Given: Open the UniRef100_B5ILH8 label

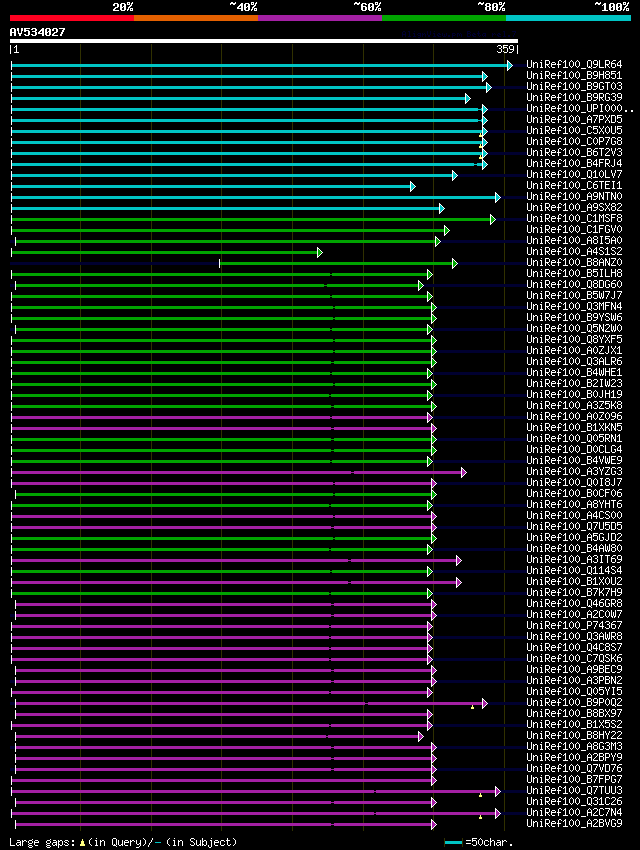Looking at the screenshot, I should click(x=574, y=274).
